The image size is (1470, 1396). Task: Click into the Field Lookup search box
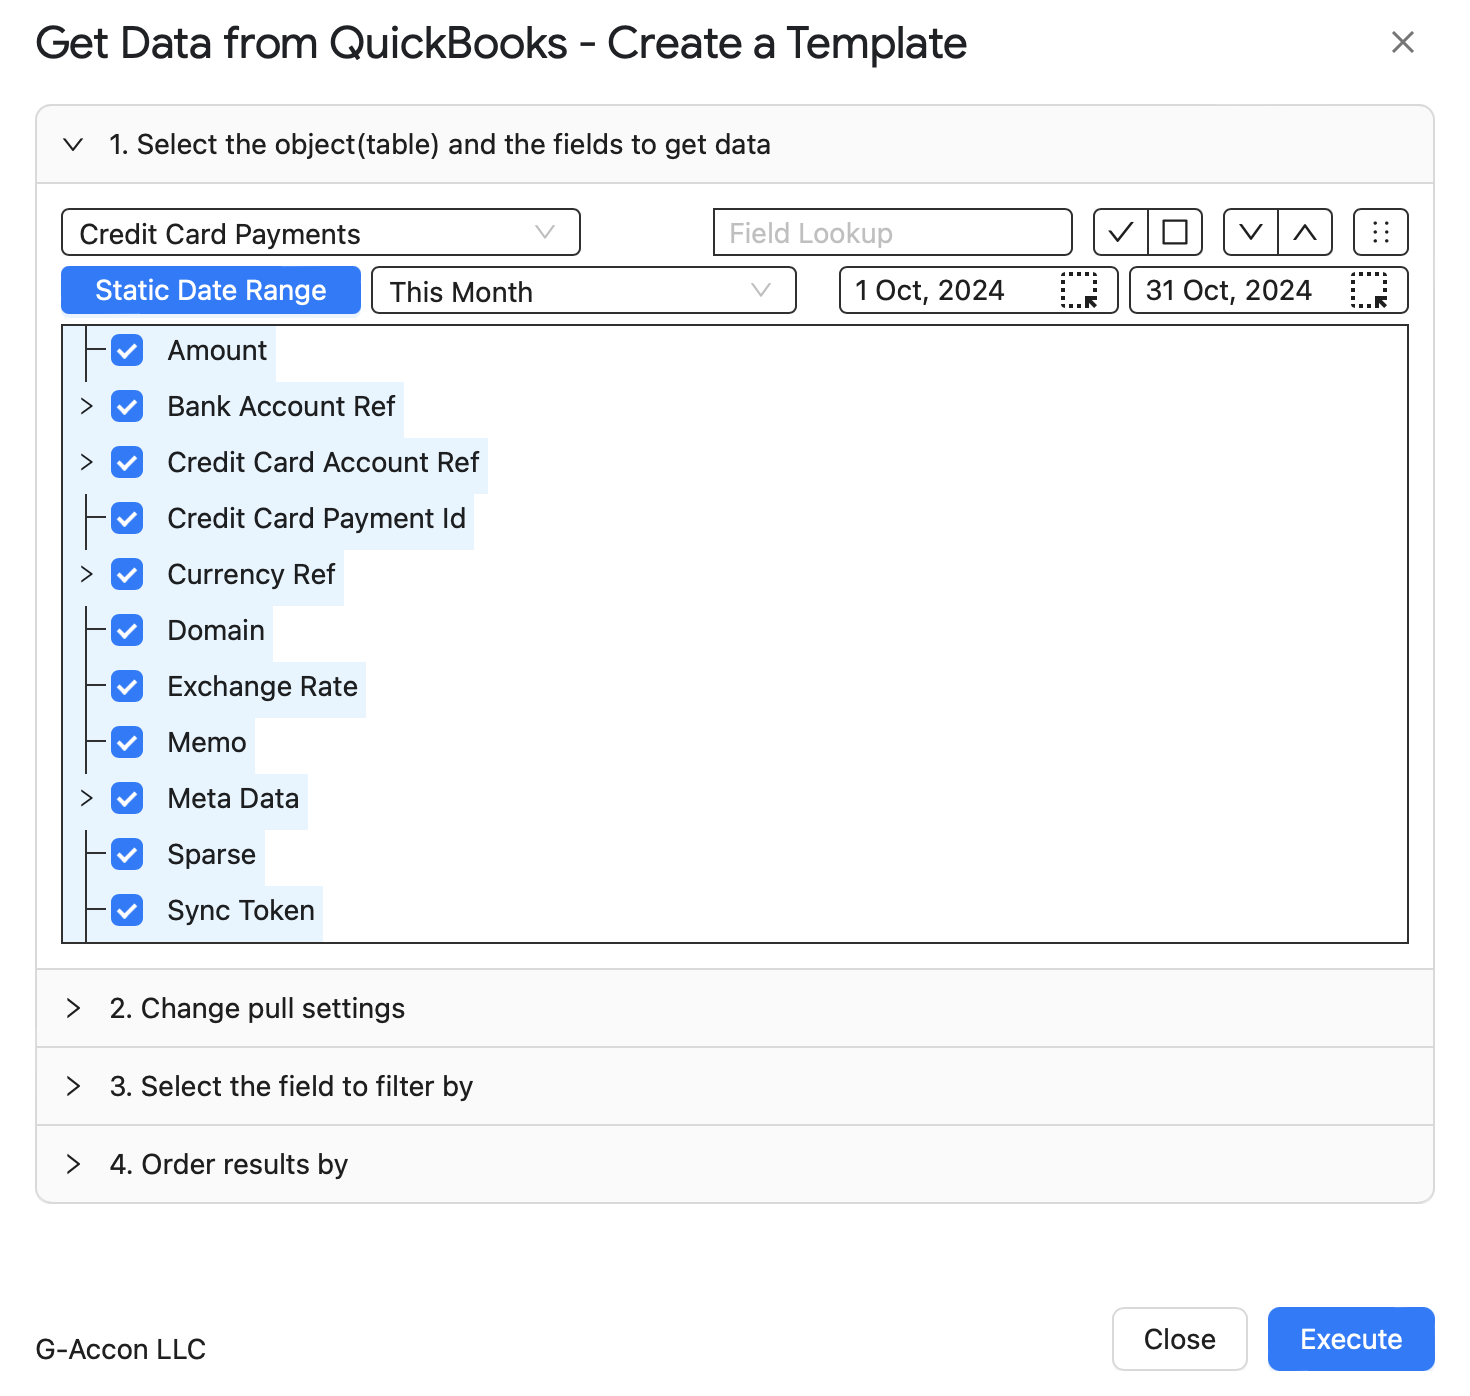[x=892, y=233]
